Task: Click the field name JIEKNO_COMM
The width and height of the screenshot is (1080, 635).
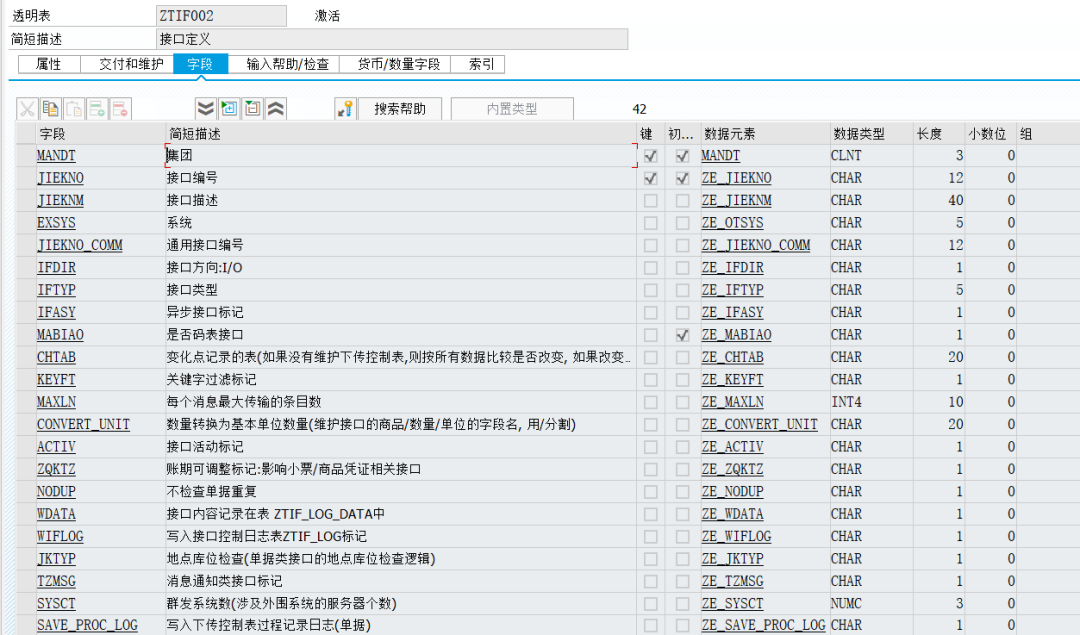Action: coord(80,245)
